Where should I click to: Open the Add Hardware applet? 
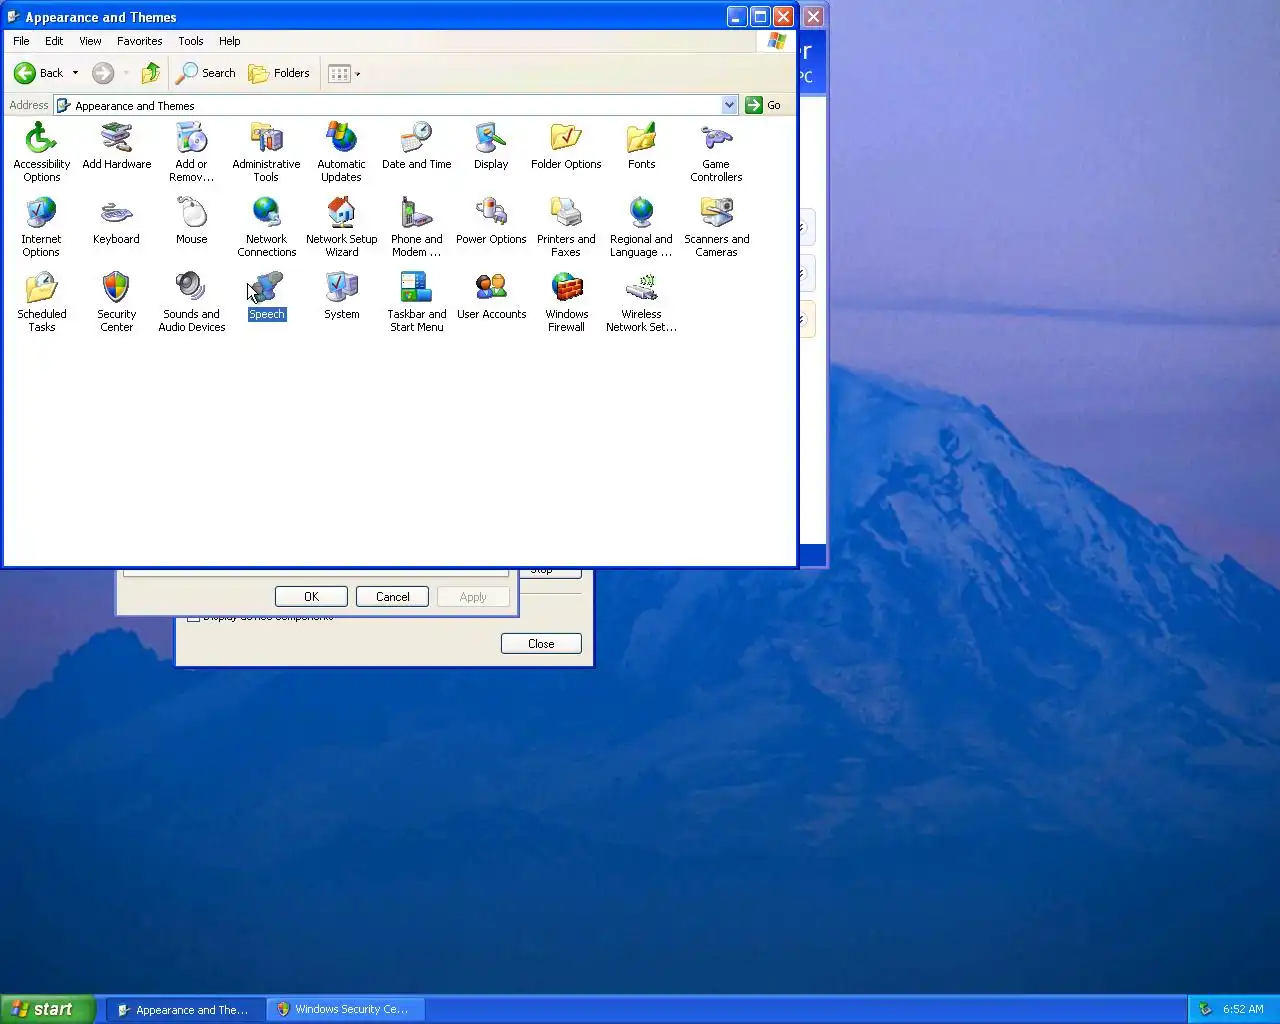(x=116, y=146)
